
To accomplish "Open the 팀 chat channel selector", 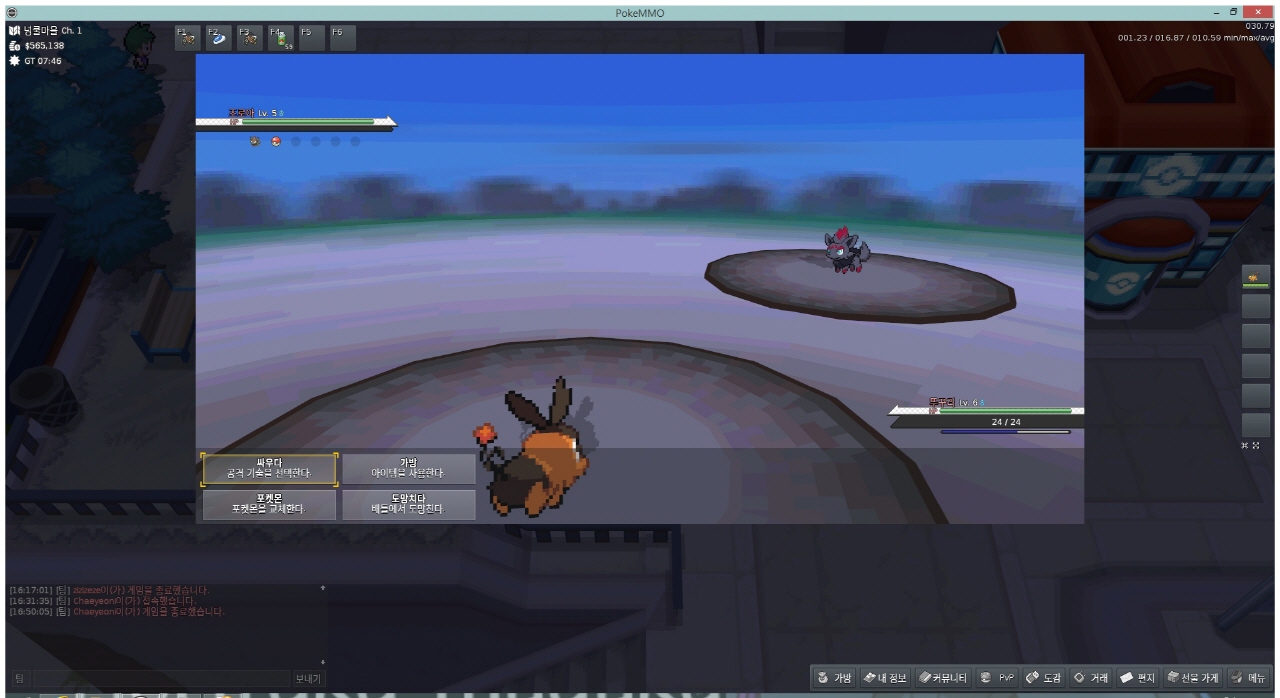I will 20,678.
